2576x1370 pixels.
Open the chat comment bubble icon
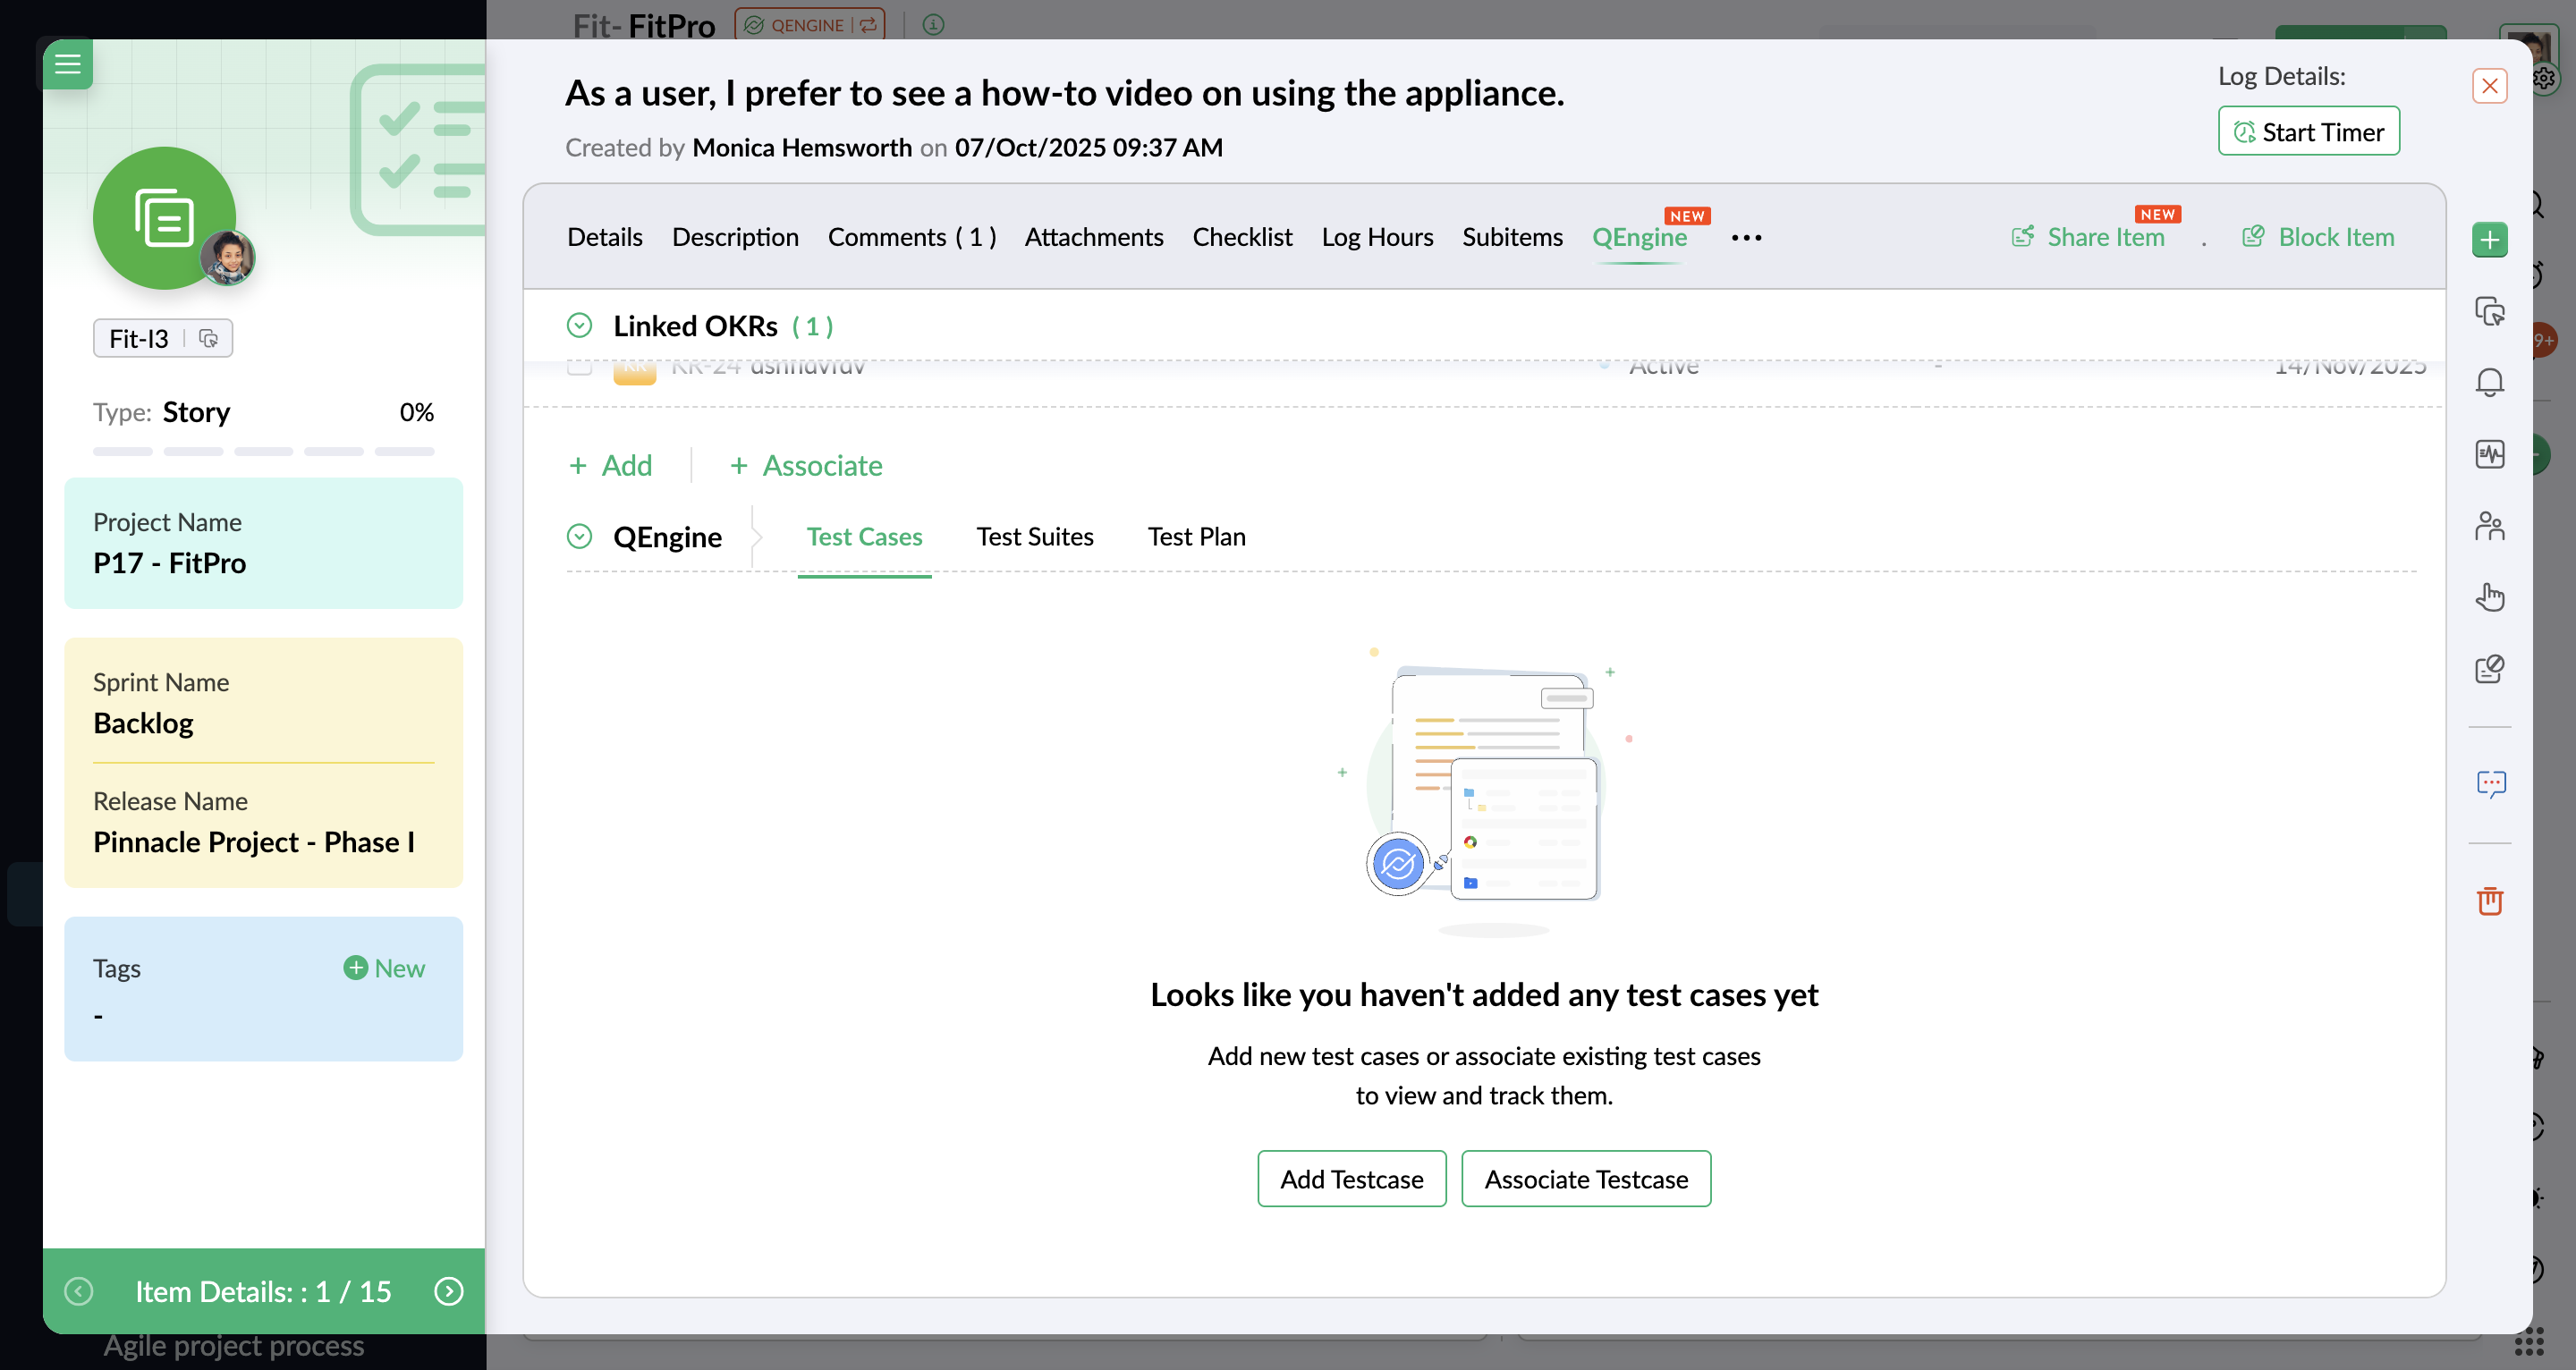[x=2489, y=783]
